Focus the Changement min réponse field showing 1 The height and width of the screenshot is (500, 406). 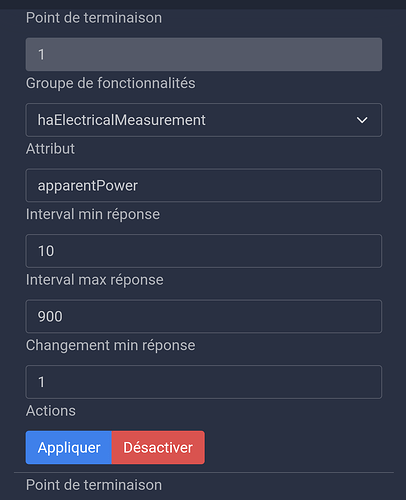pyautogui.click(x=204, y=382)
